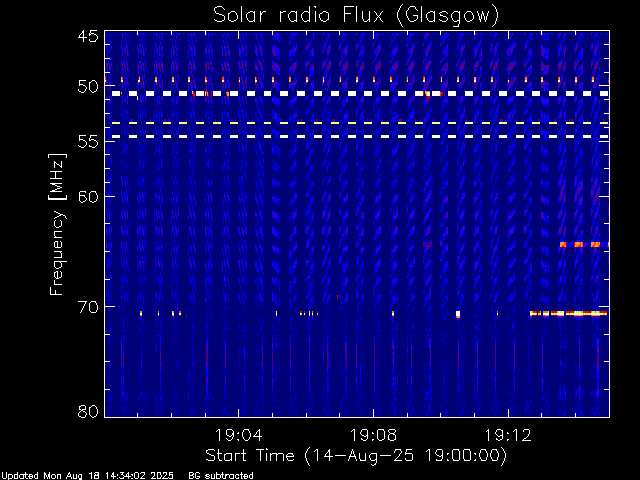Click the '19:04' time tick label
The width and height of the screenshot is (640, 480).
click(238, 435)
